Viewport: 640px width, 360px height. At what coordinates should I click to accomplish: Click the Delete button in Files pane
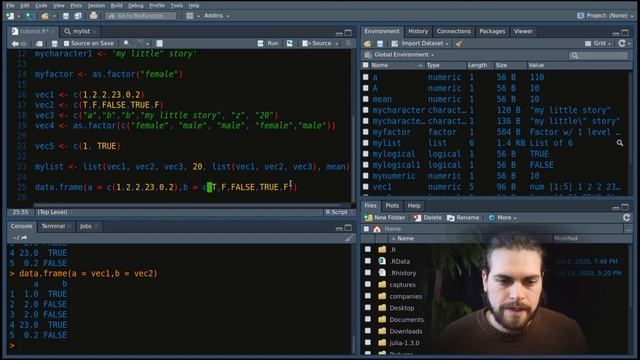pos(427,218)
